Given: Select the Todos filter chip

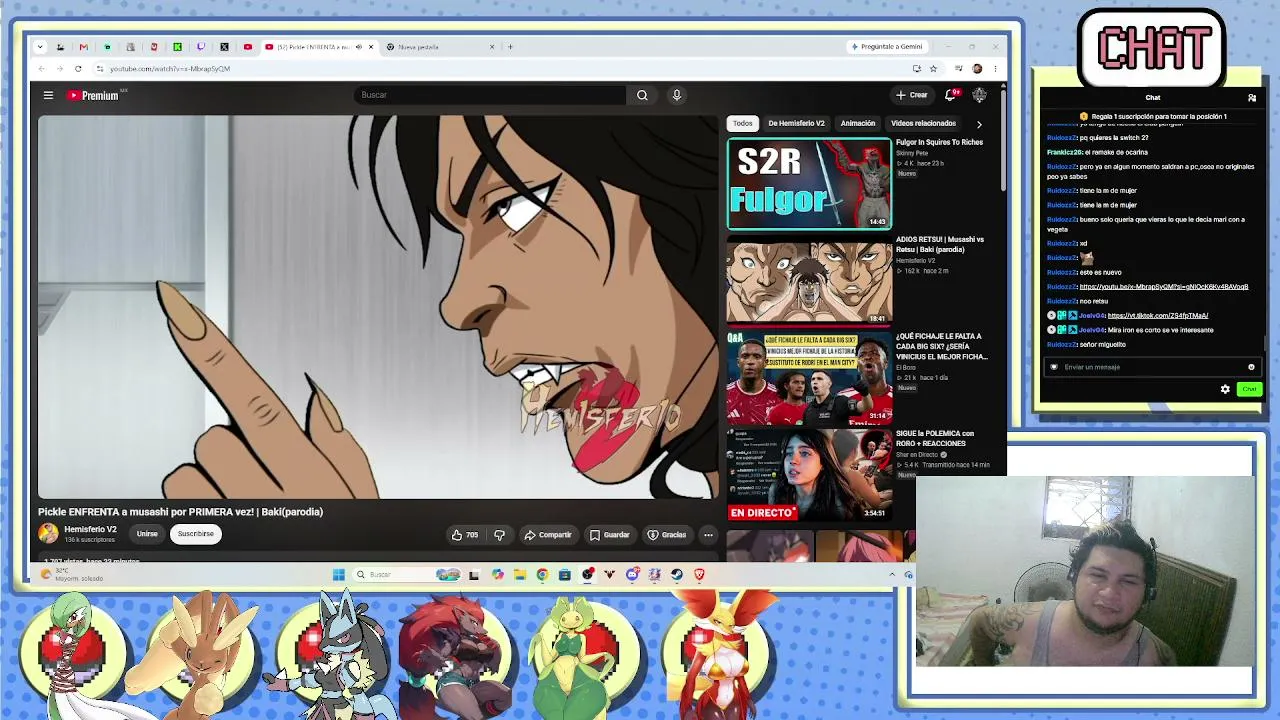Looking at the screenshot, I should (742, 123).
